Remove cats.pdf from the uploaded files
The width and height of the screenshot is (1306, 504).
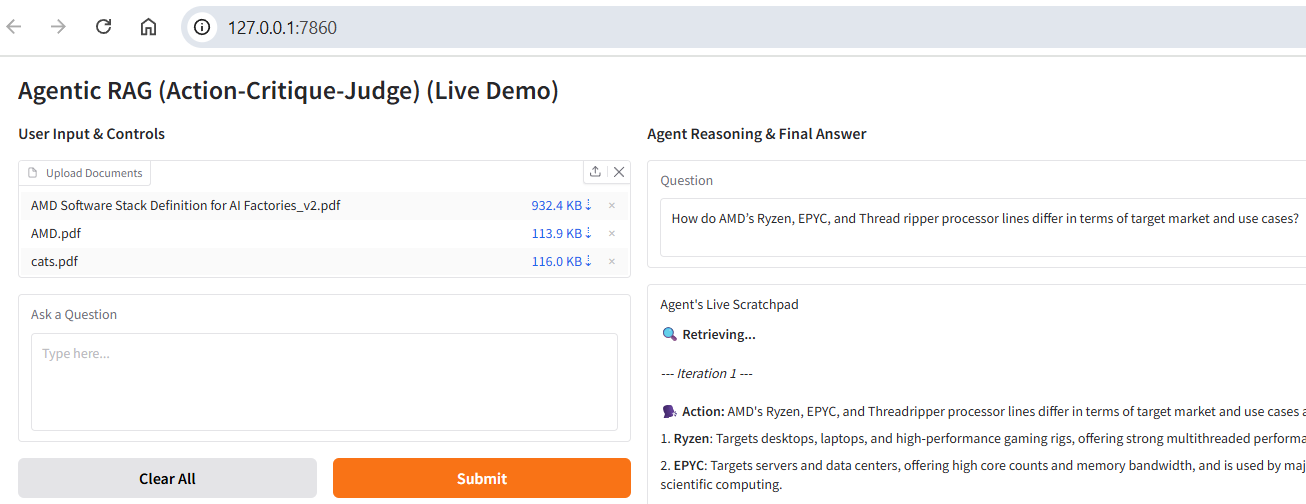[612, 262]
